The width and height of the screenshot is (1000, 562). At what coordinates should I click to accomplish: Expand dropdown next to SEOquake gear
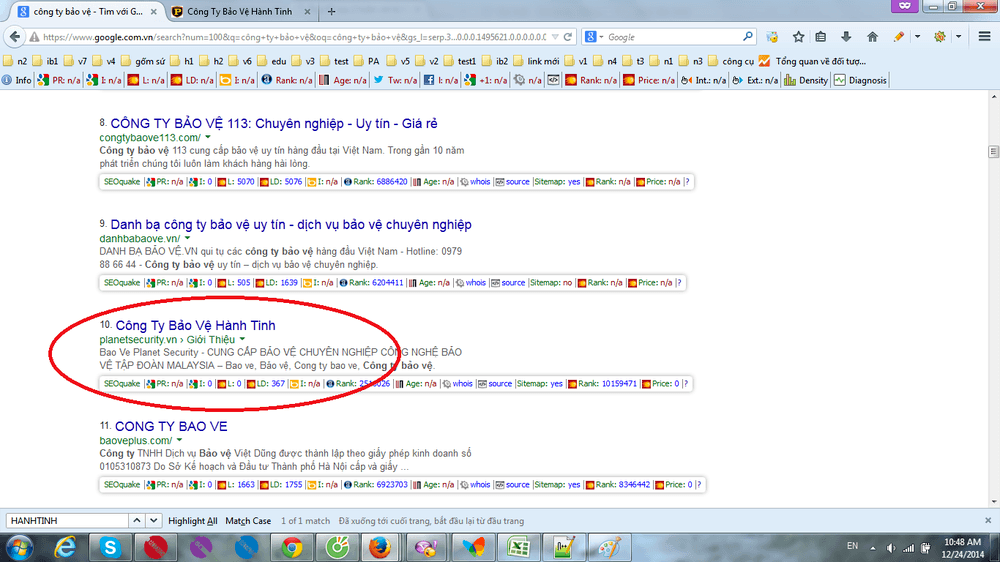(x=959, y=37)
